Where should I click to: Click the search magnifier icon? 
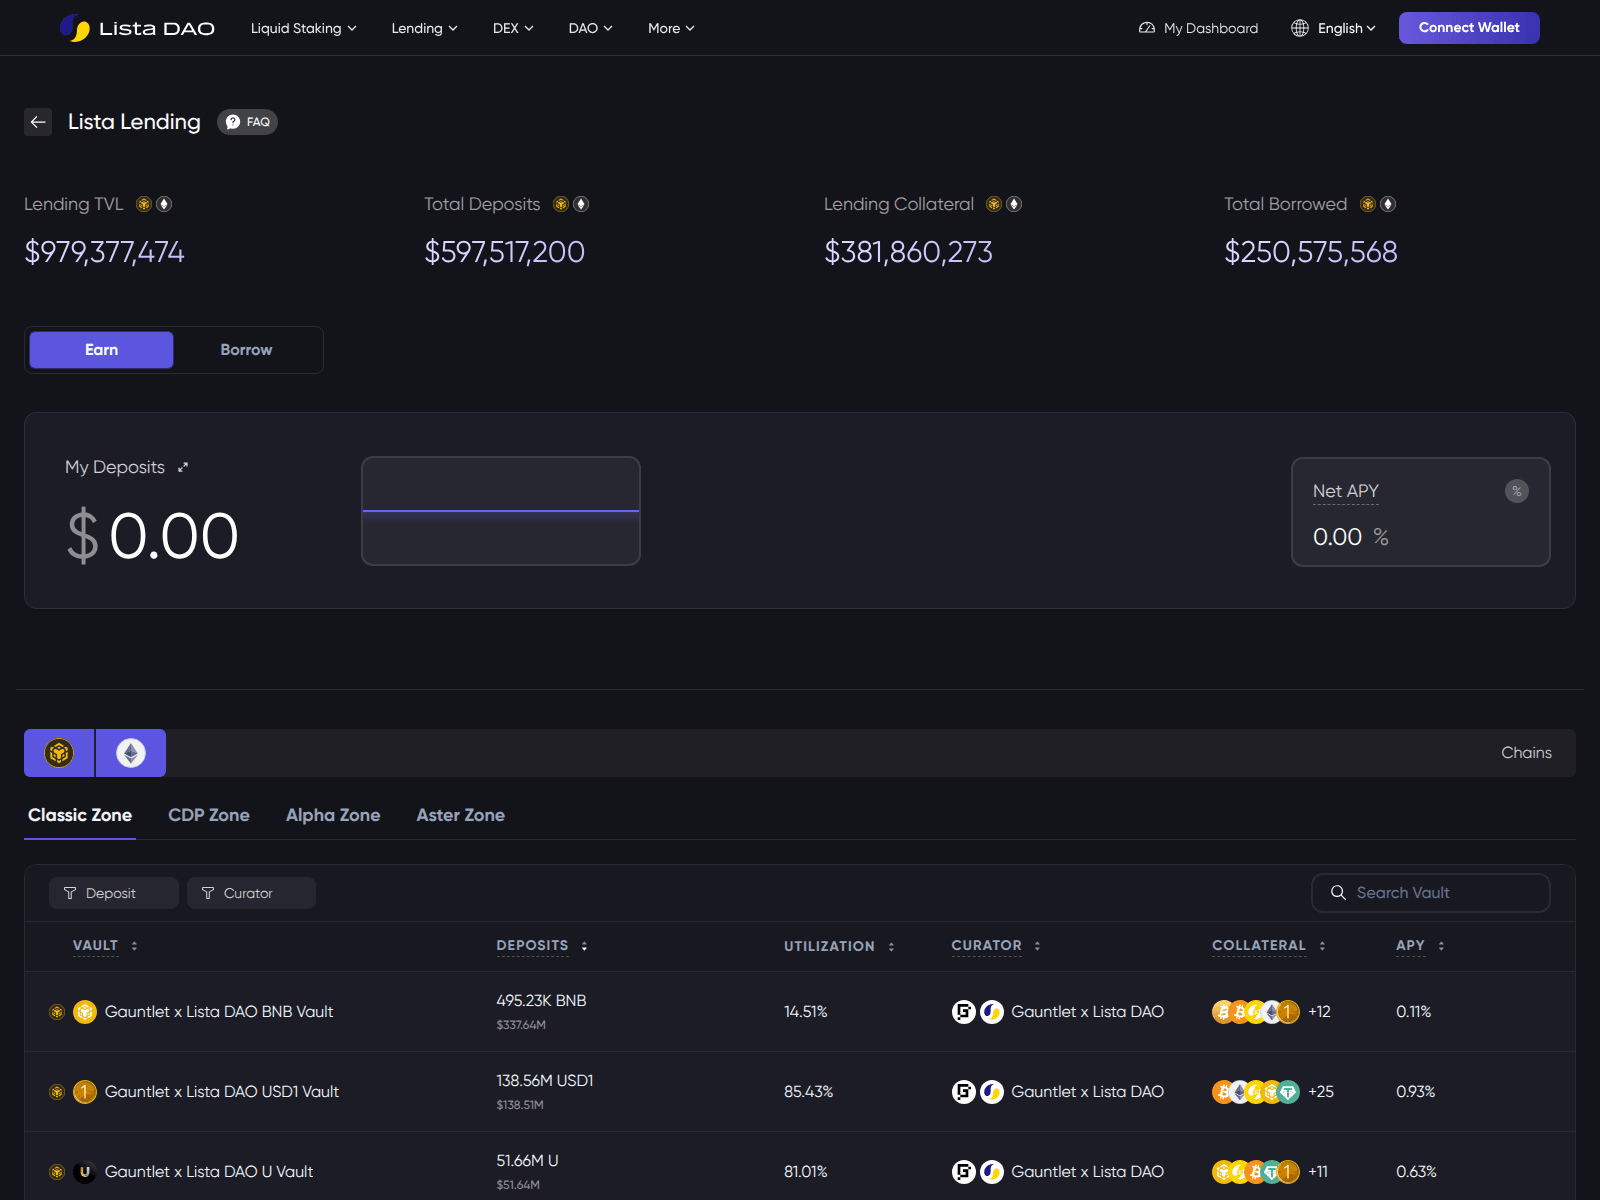click(x=1338, y=893)
